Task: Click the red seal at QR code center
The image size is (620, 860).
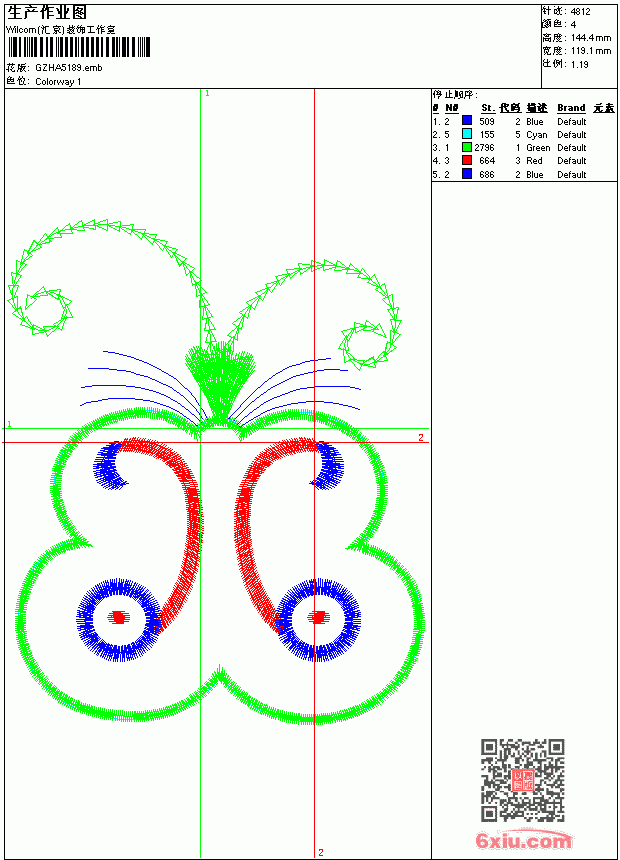Action: (x=523, y=780)
